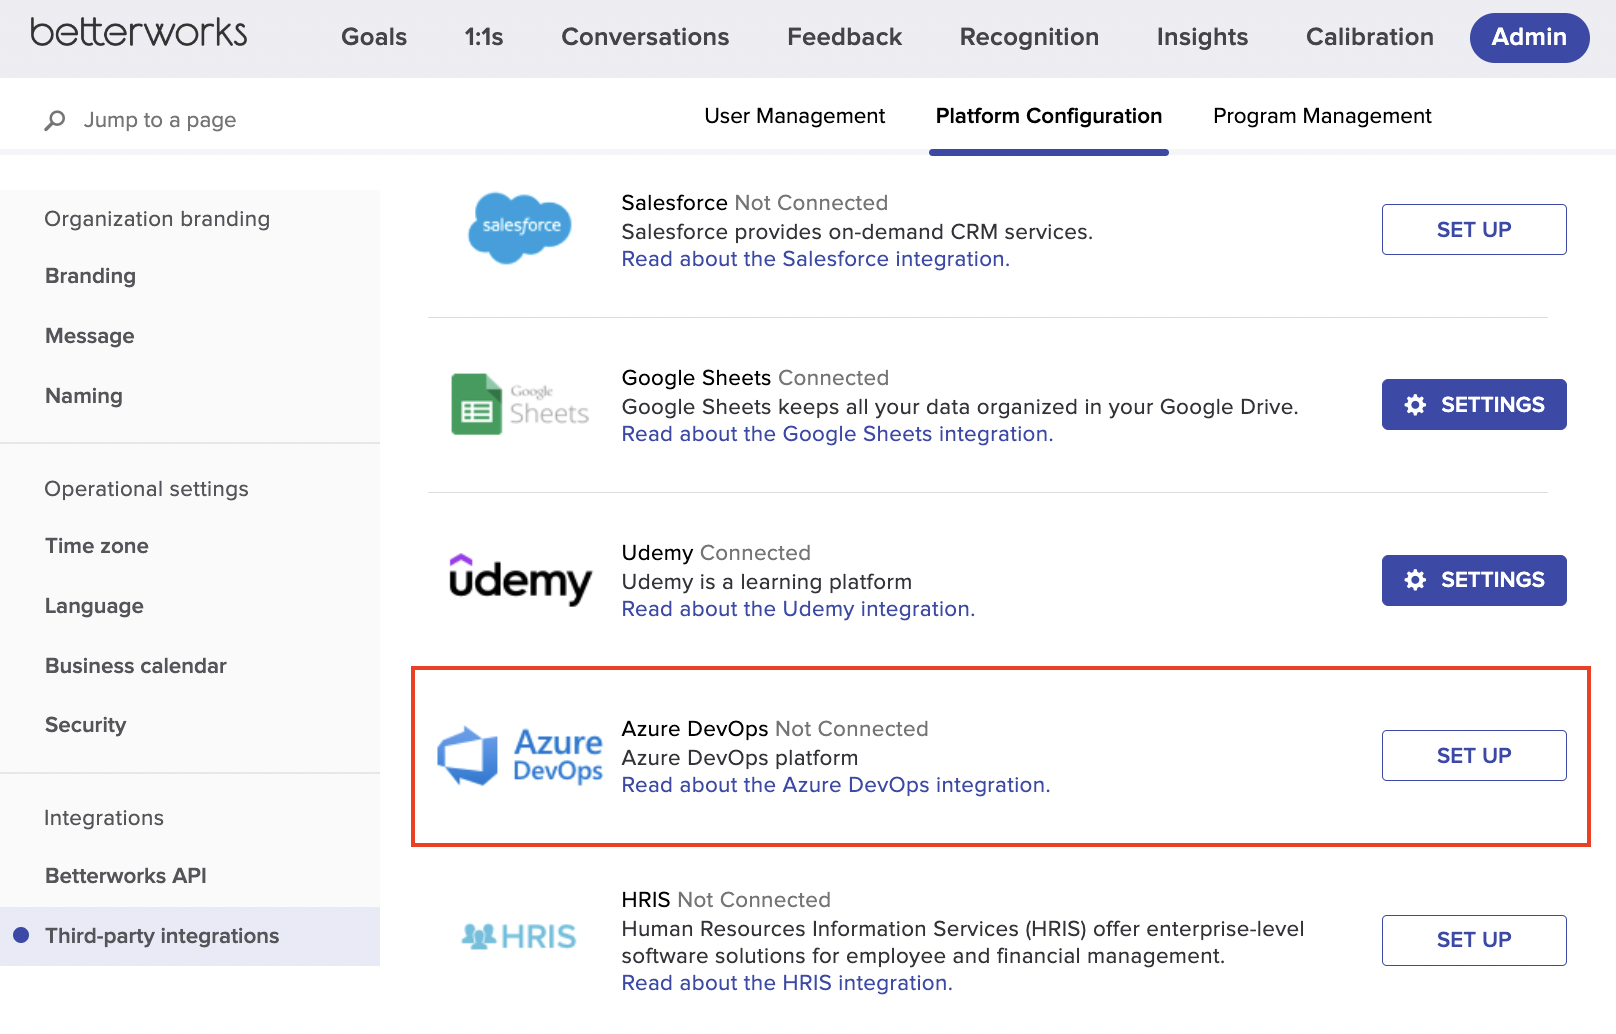Click SET UP for HRIS
The height and width of the screenshot is (1034, 1616).
click(1474, 940)
